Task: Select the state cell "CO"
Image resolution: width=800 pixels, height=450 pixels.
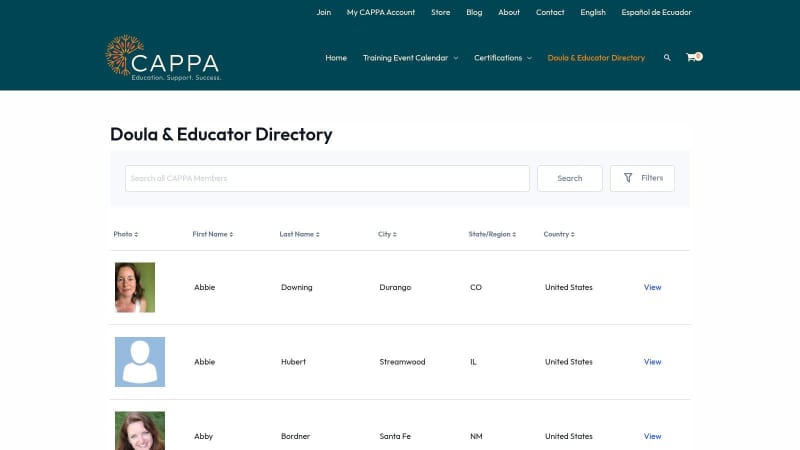Action: click(476, 287)
